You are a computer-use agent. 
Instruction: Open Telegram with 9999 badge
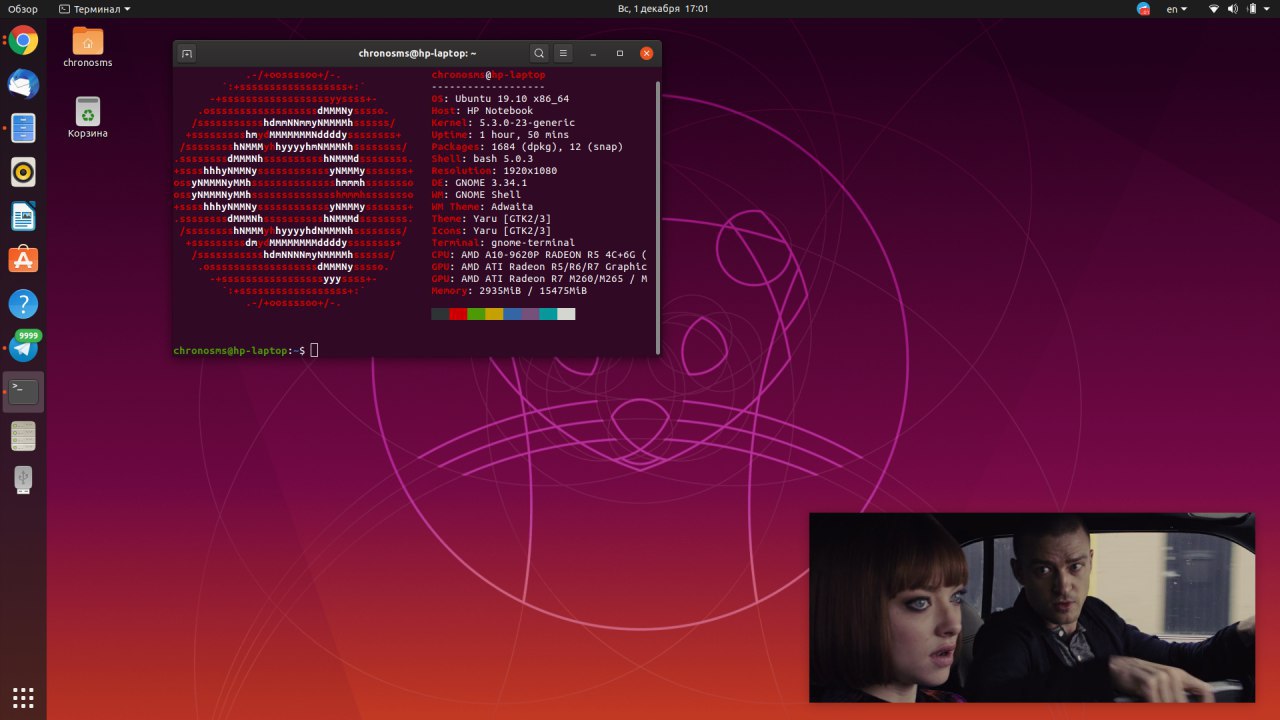pos(24,347)
